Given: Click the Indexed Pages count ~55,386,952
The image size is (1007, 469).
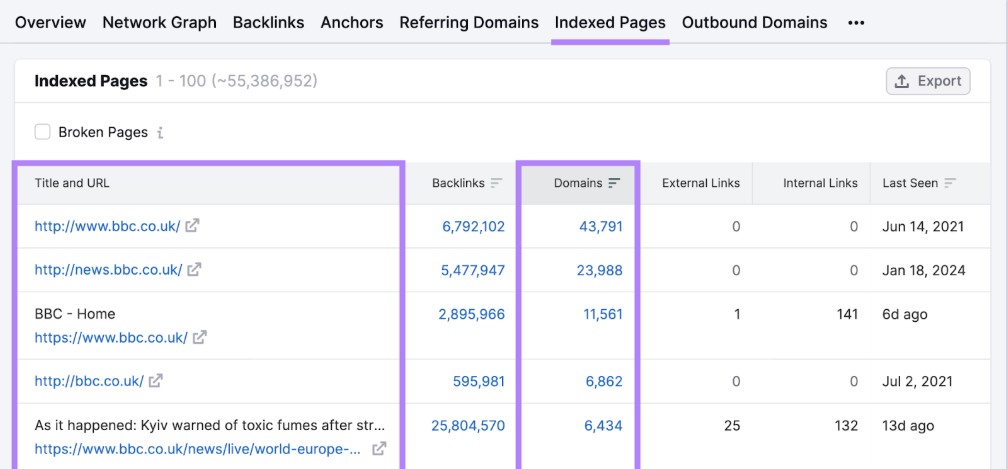Looking at the screenshot, I should pos(265,82).
